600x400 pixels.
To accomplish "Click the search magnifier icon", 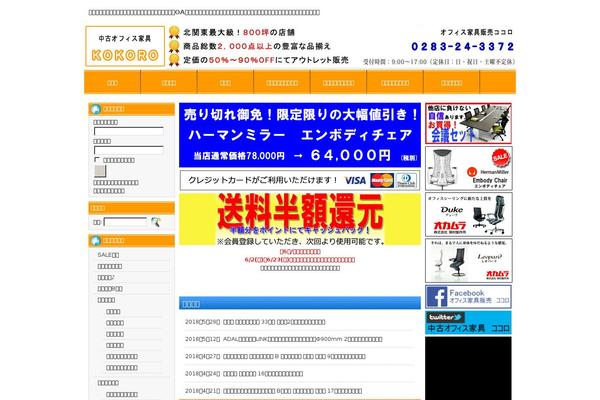I will pos(155,222).
